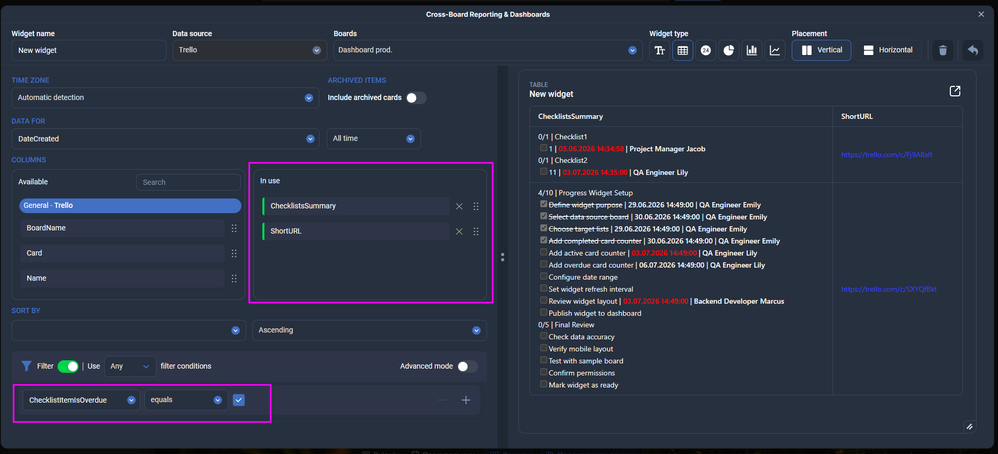Viewport: 998px width, 454px height.
Task: Select the table widget type icon
Action: pos(682,50)
